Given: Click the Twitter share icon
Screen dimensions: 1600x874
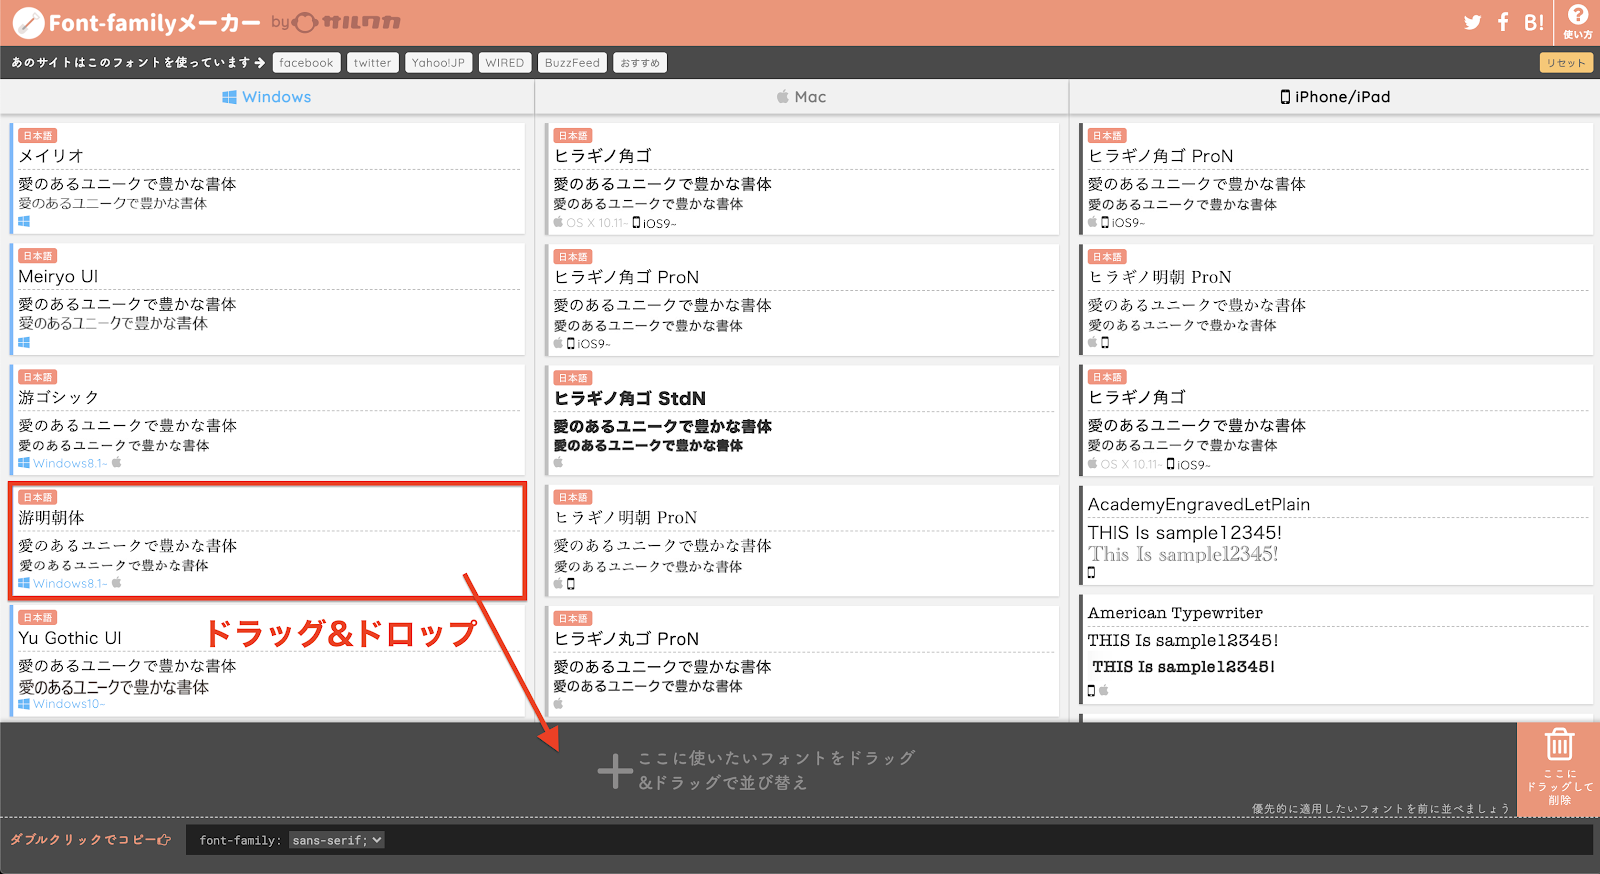Looking at the screenshot, I should [x=1472, y=22].
